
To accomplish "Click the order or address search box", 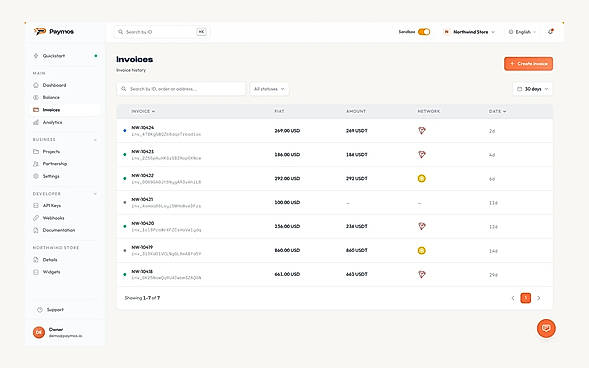I will [x=181, y=89].
